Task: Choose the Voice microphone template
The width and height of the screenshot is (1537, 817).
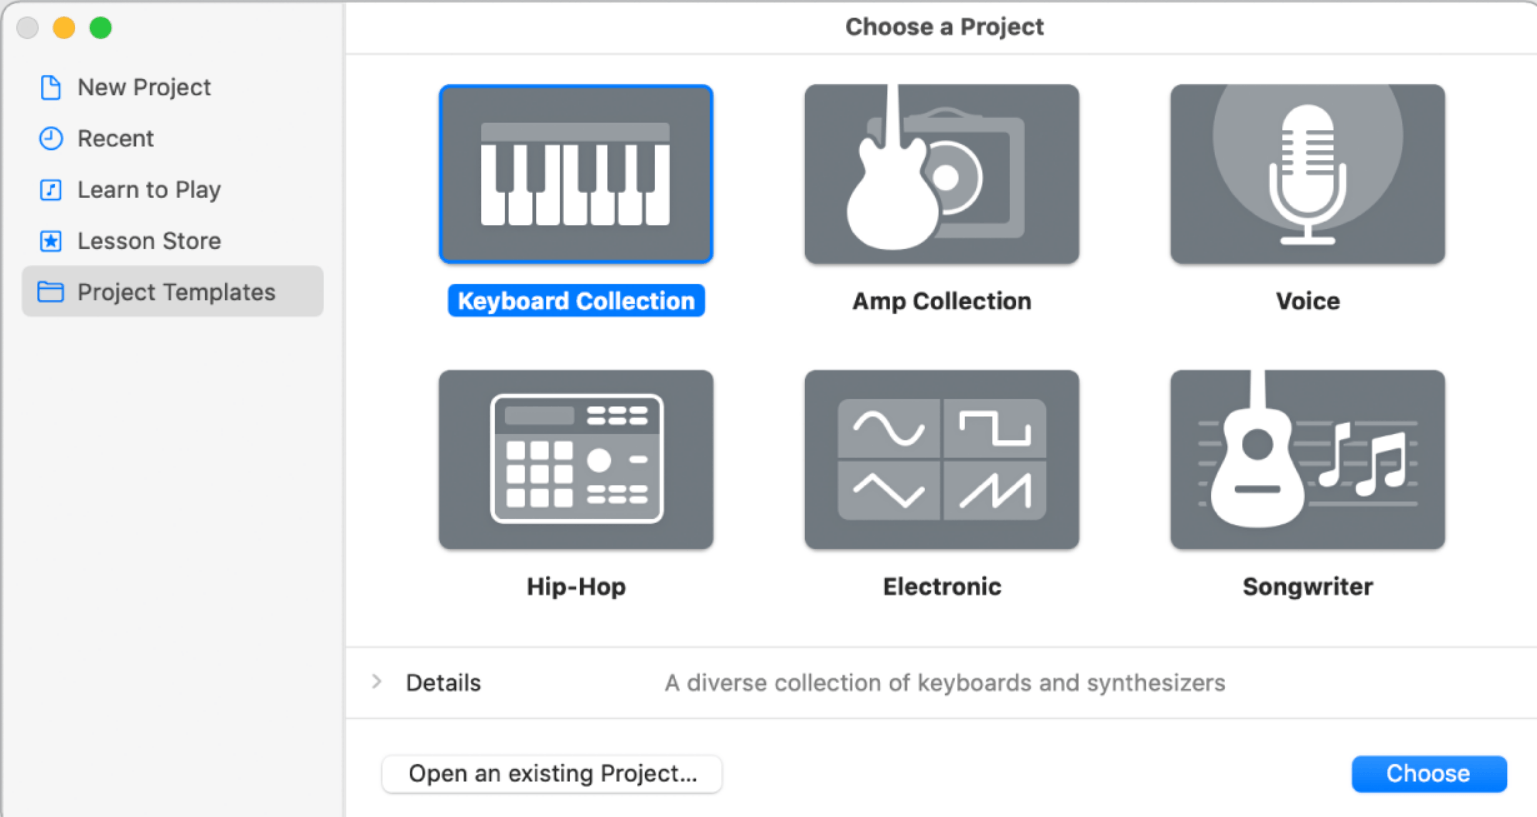Action: click(1307, 174)
